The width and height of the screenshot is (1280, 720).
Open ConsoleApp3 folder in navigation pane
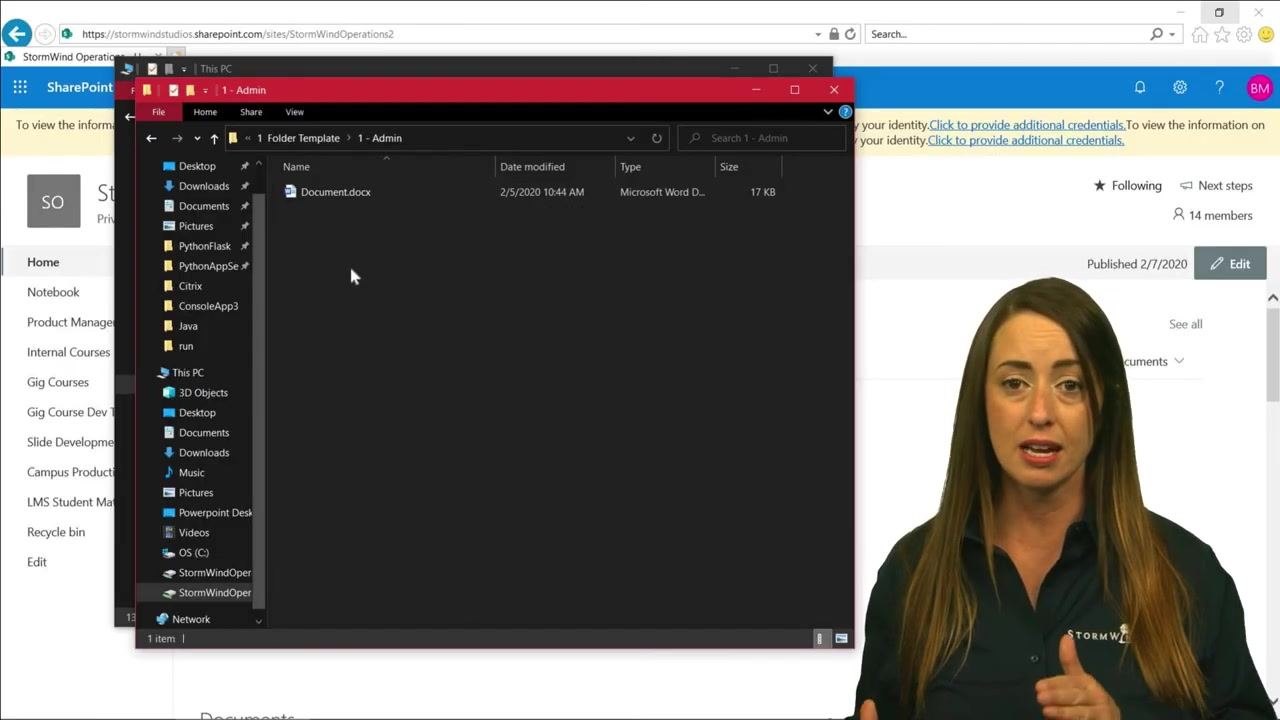pyautogui.click(x=208, y=306)
